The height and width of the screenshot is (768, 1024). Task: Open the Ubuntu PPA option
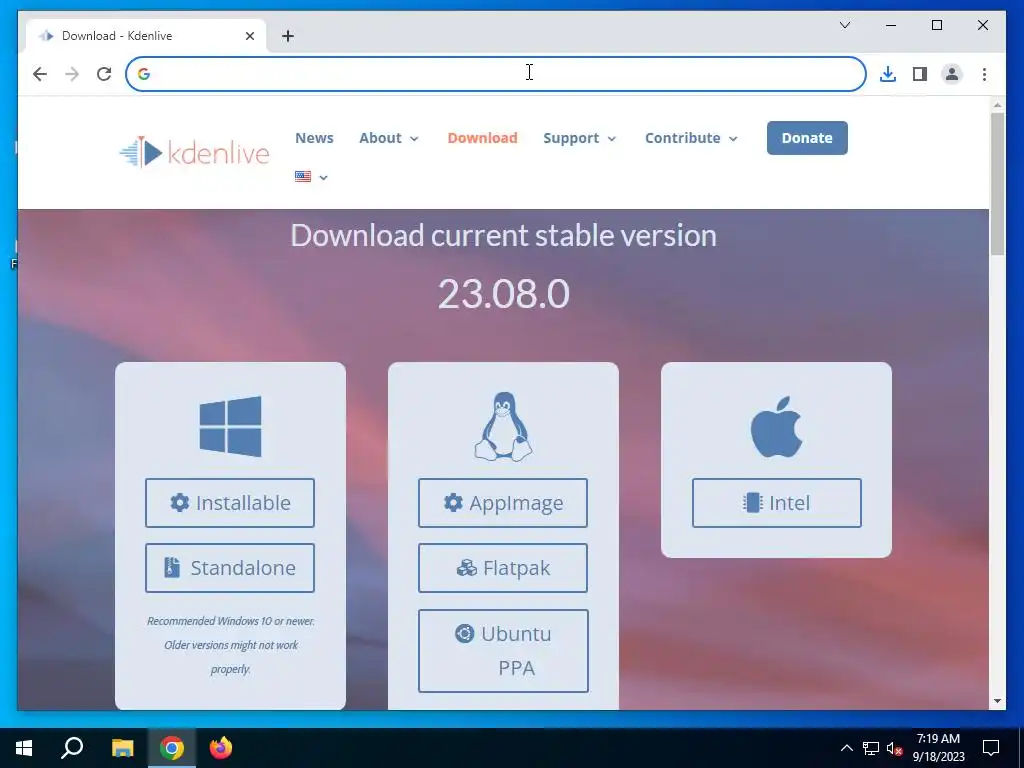pyautogui.click(x=503, y=650)
